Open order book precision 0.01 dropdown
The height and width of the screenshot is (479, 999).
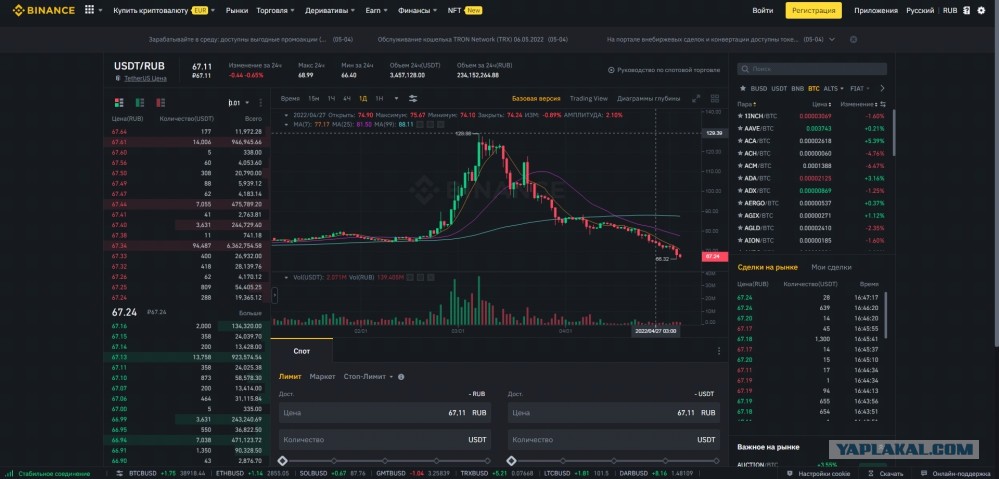(239, 103)
